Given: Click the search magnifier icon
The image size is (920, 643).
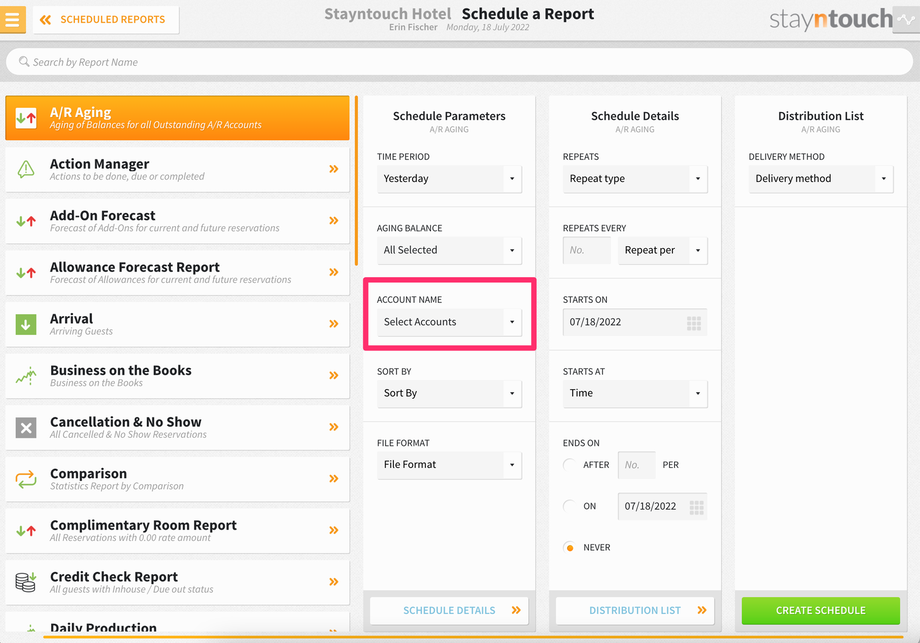Looking at the screenshot, I should [24, 62].
